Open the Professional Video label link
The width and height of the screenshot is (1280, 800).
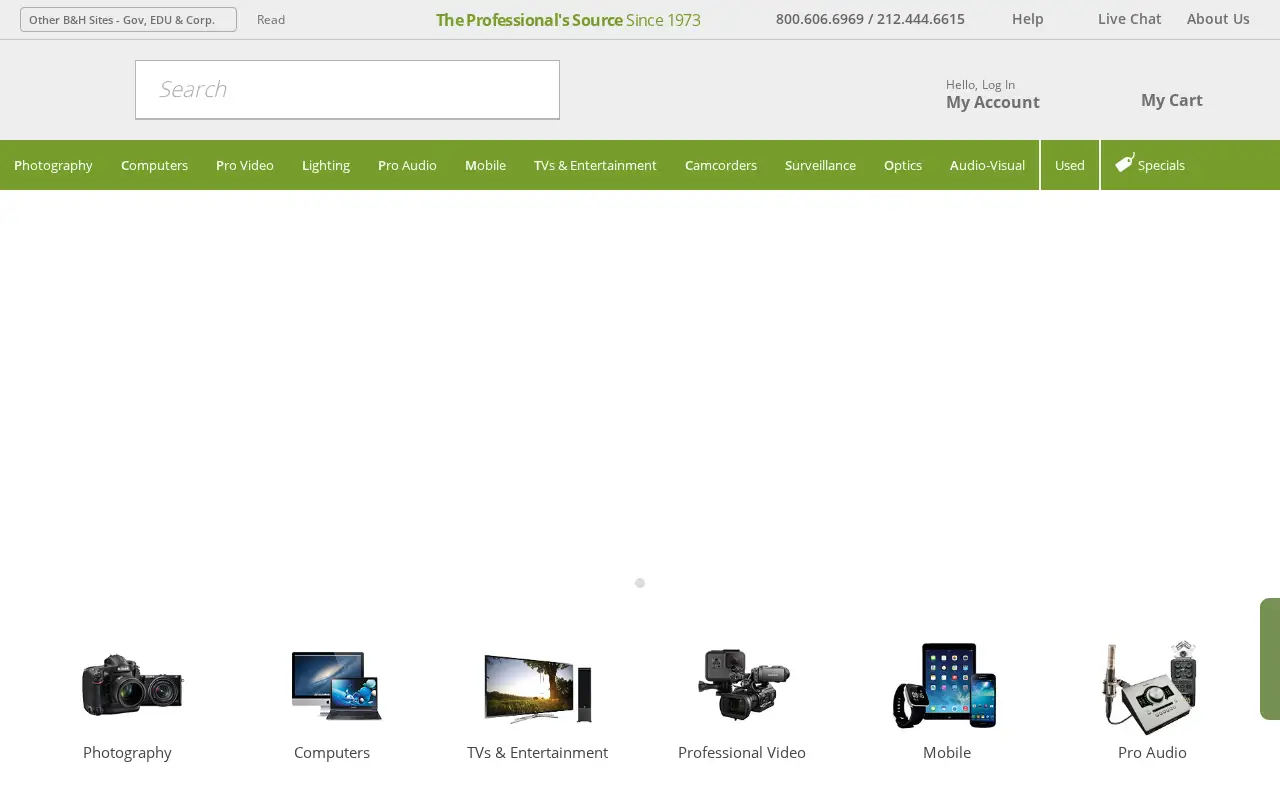coord(742,752)
